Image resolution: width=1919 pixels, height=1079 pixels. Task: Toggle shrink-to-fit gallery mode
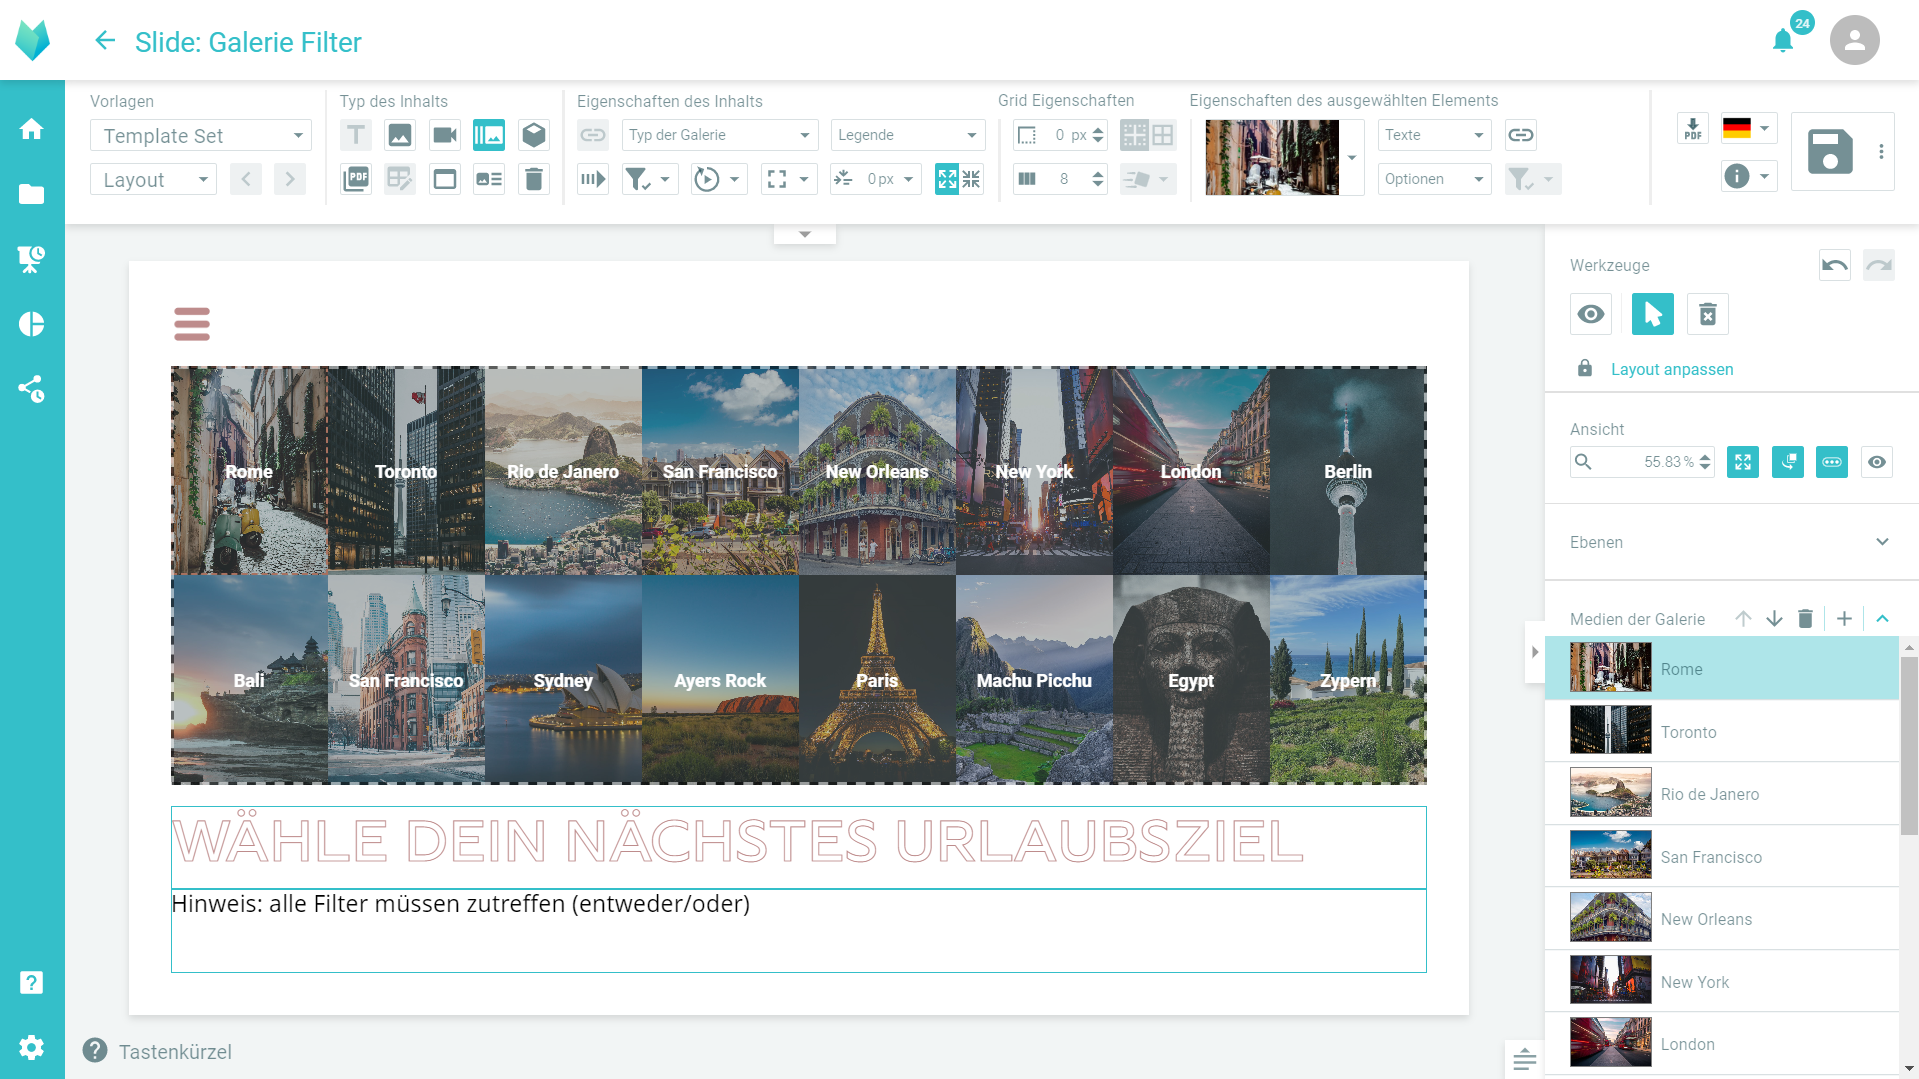point(971,179)
